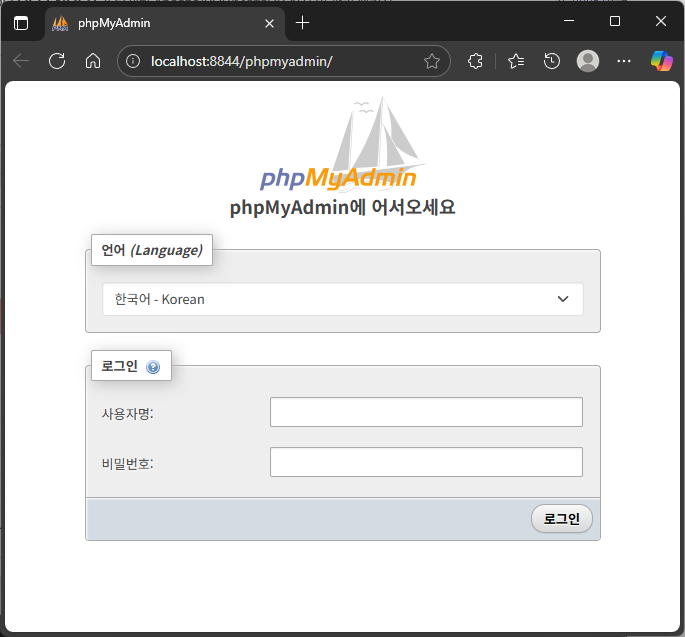
Task: Close the phpMyAdmin browser tab
Action: 270,23
